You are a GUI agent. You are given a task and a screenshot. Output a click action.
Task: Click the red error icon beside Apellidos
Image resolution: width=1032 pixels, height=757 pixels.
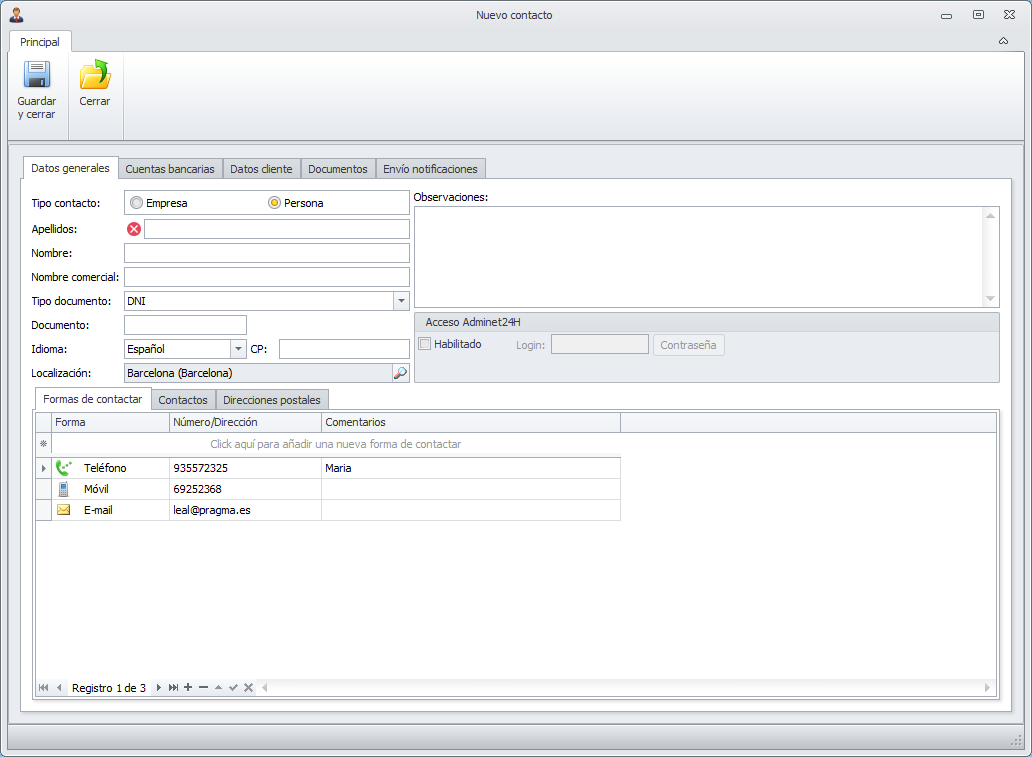coord(134,229)
